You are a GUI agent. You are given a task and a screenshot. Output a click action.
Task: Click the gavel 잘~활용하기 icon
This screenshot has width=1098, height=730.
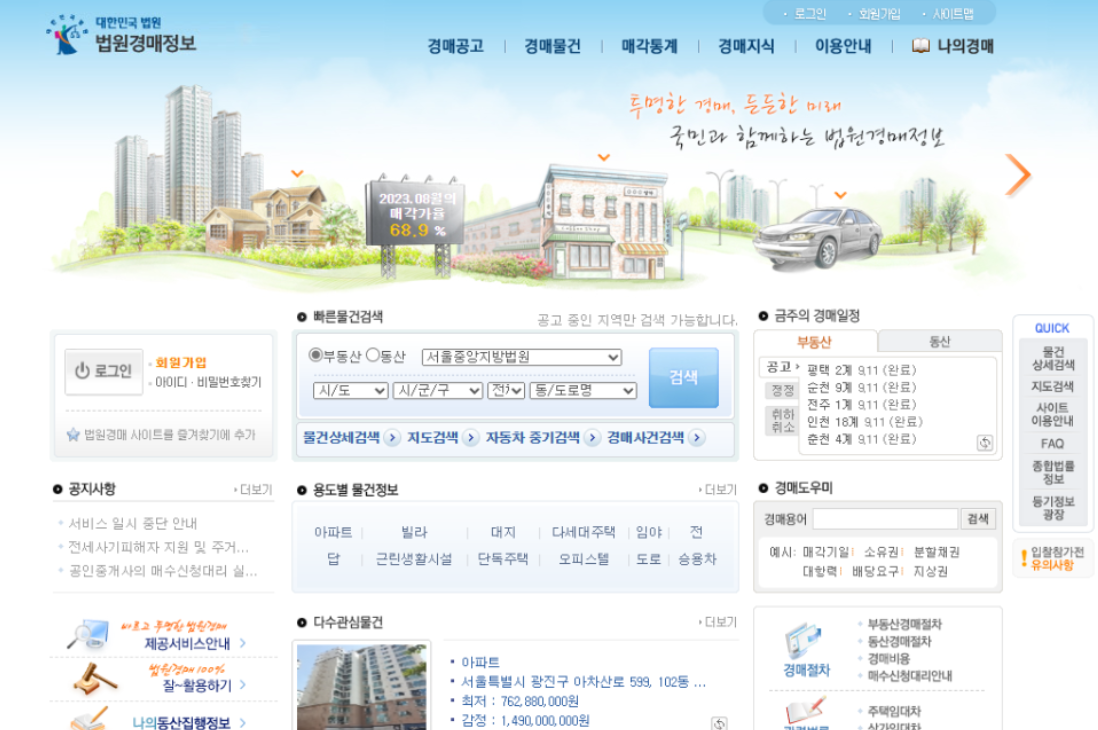(x=94, y=678)
